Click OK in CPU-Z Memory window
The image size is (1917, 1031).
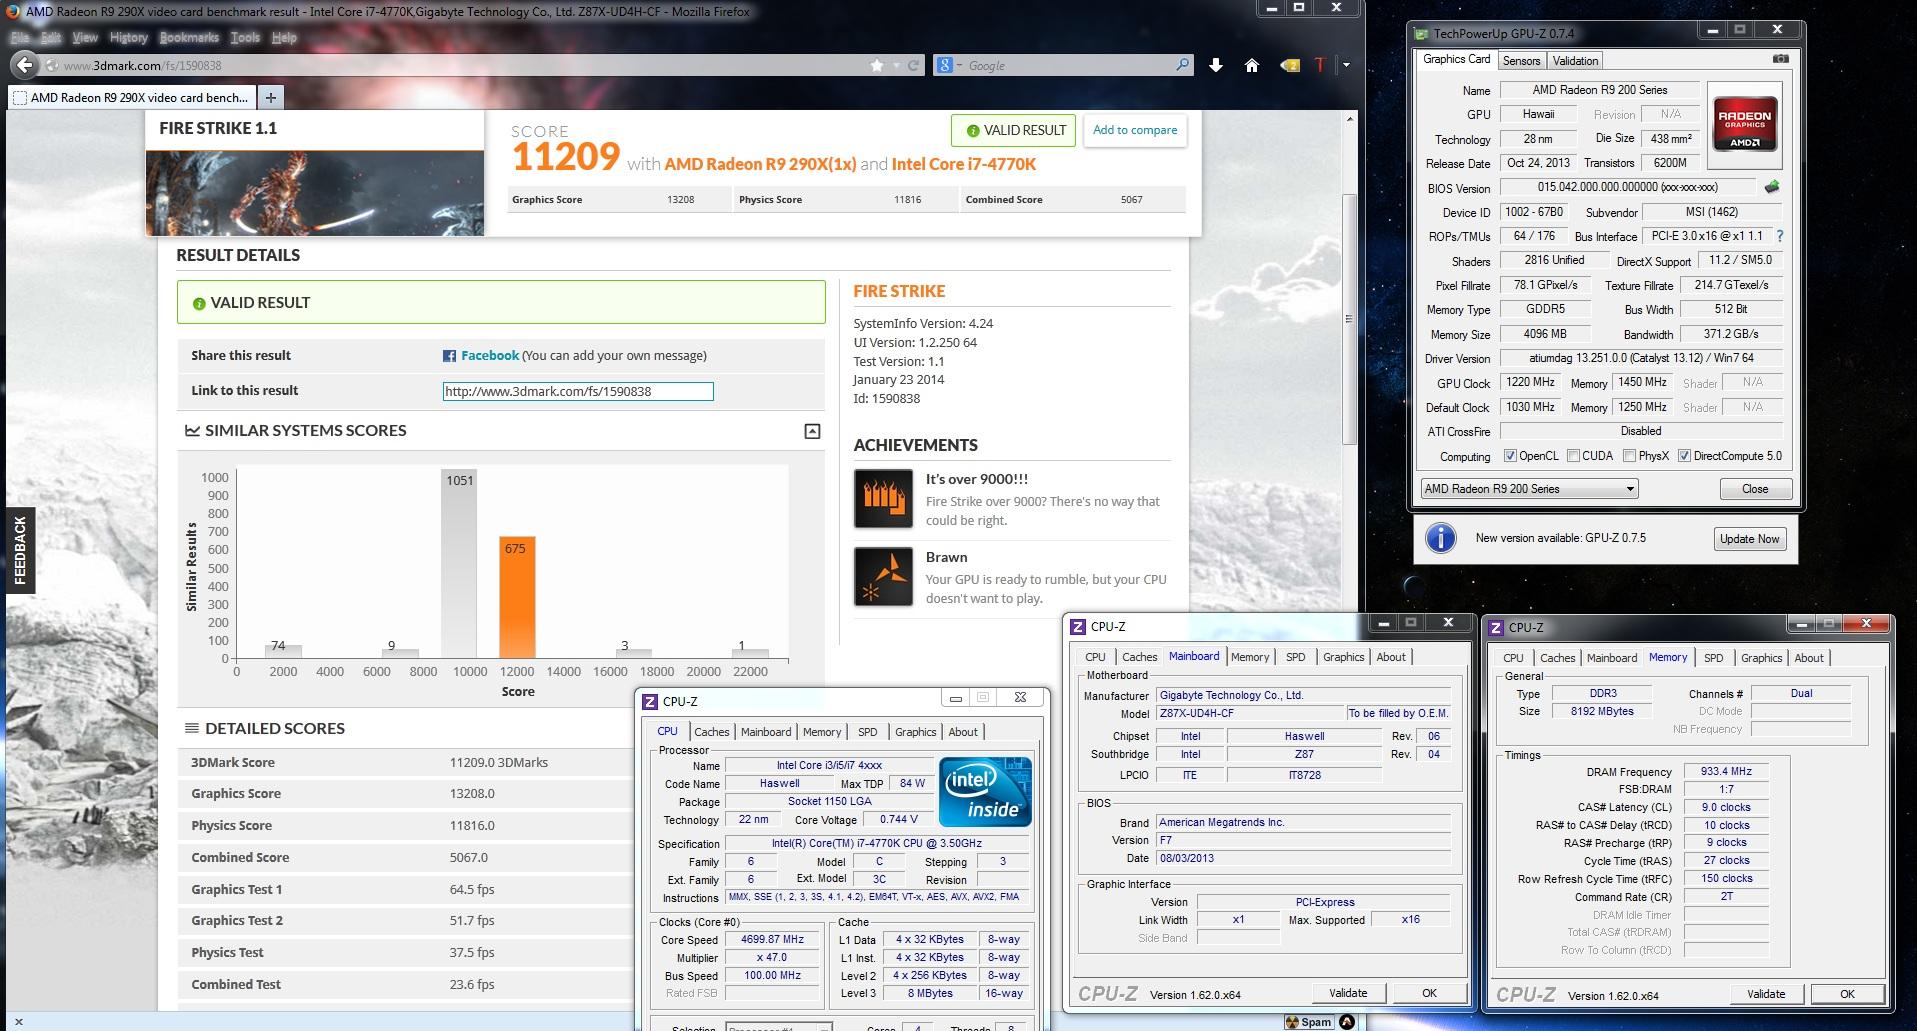[x=1847, y=994]
